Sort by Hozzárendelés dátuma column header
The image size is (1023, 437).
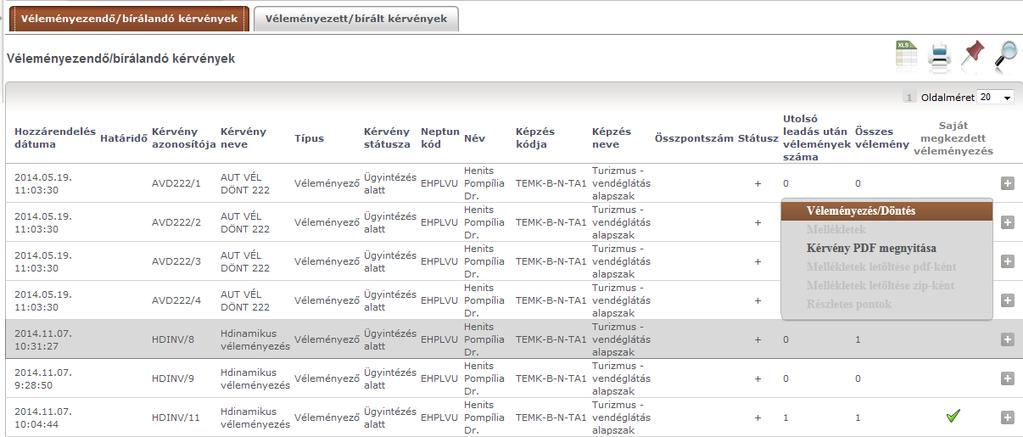pyautogui.click(x=55, y=138)
